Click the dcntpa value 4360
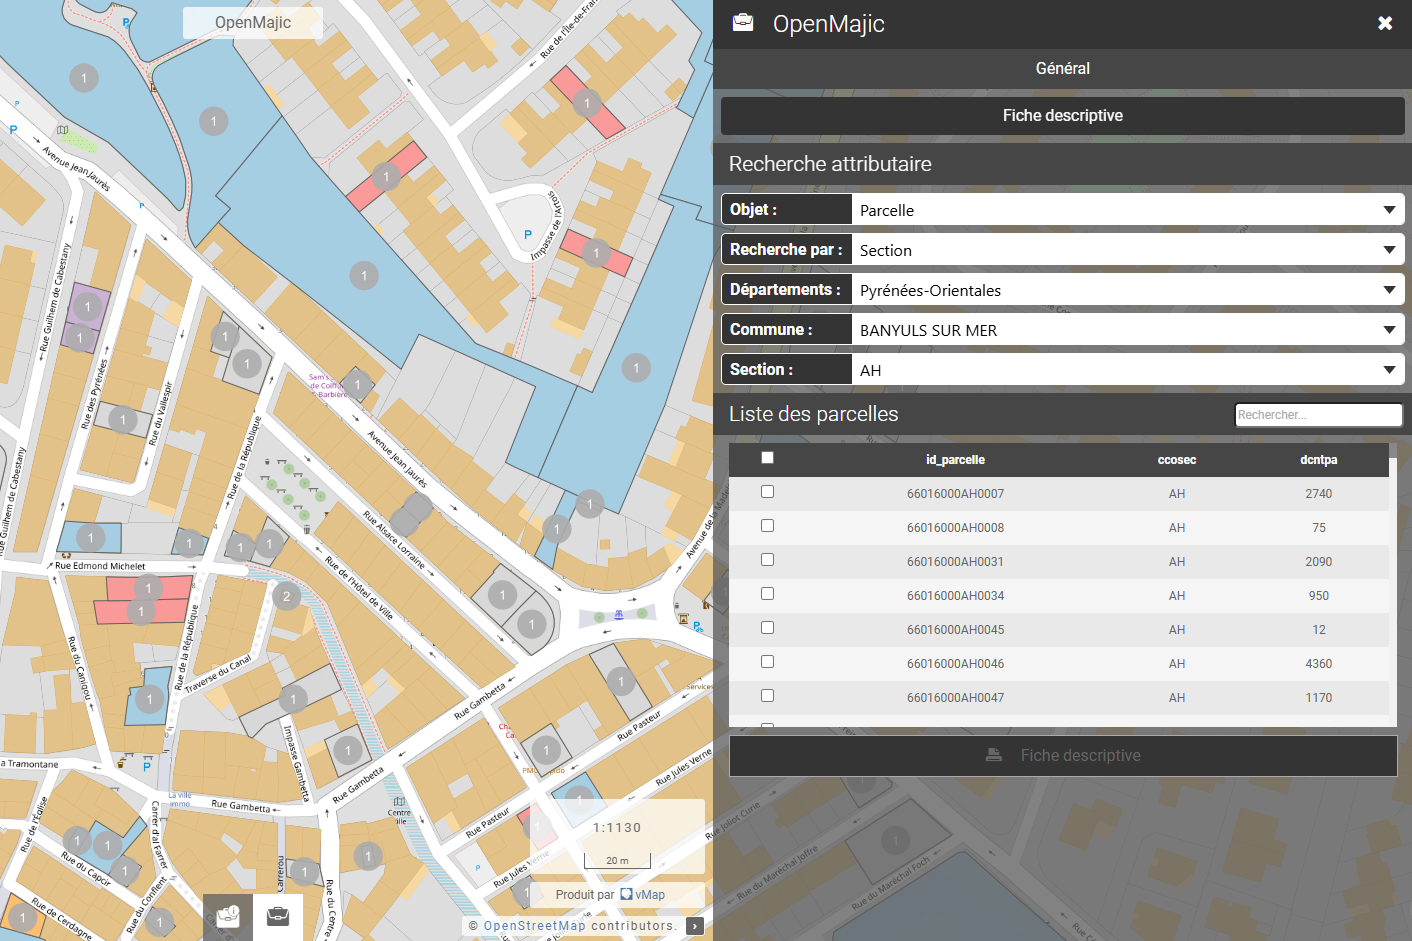Screen dimensions: 1412x941 [1319, 664]
